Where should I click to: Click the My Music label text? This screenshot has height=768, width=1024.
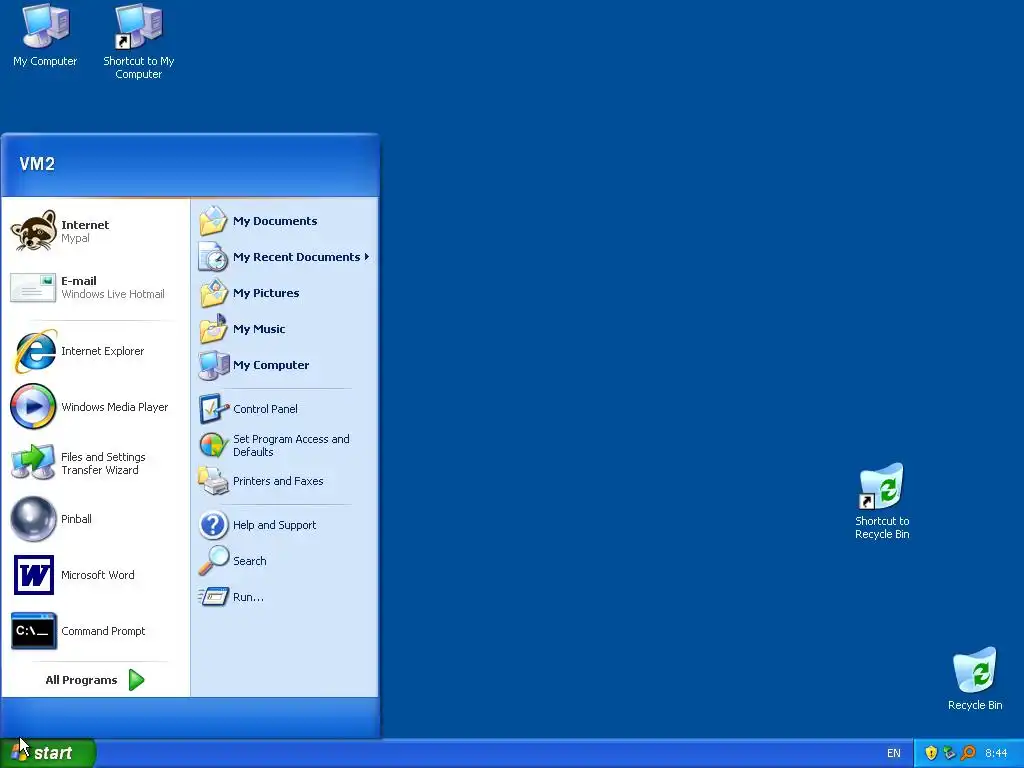259,329
